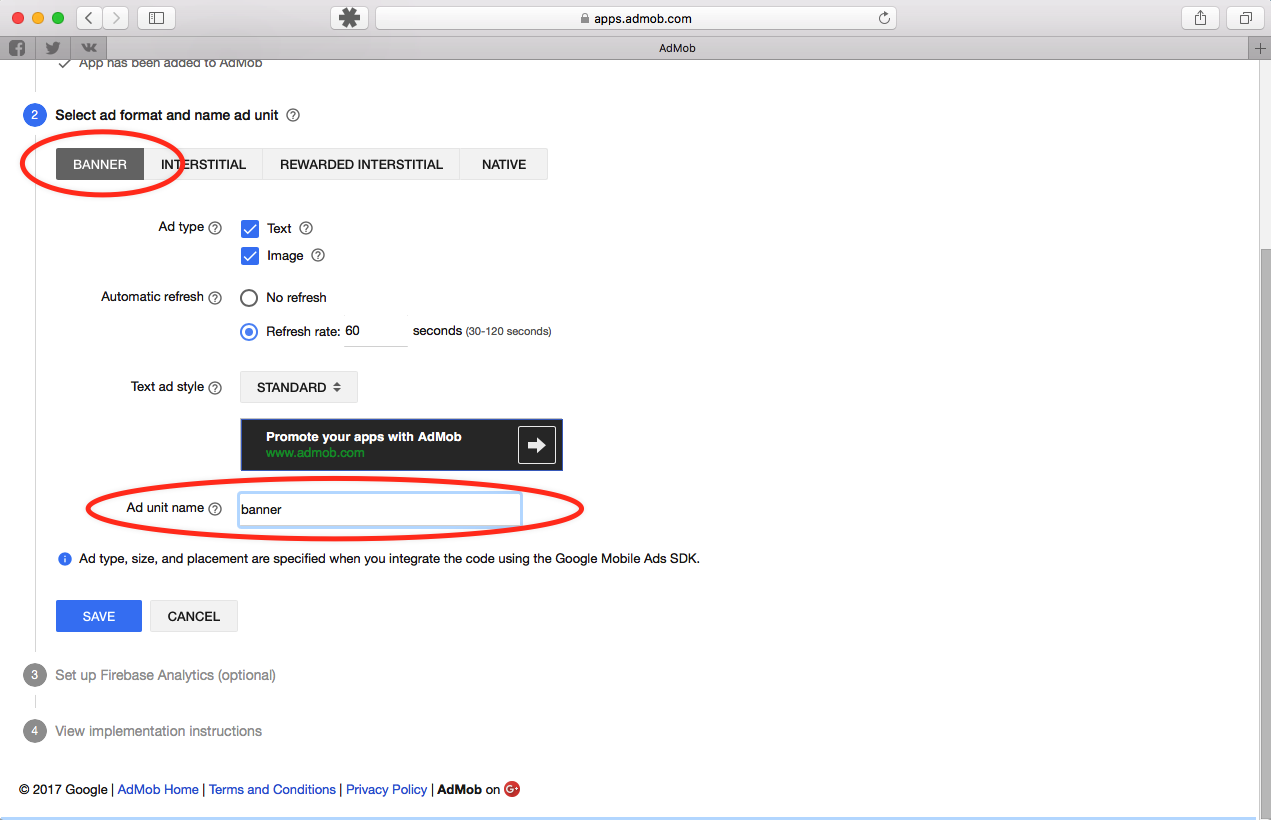This screenshot has height=820, width=1271.
Task: Click the apps.admob.com address bar
Action: pos(635,18)
